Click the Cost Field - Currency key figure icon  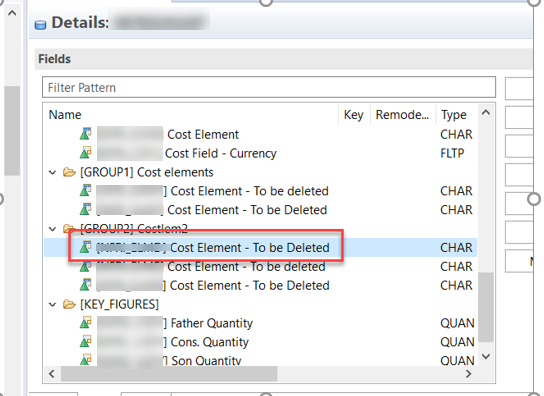(x=85, y=153)
